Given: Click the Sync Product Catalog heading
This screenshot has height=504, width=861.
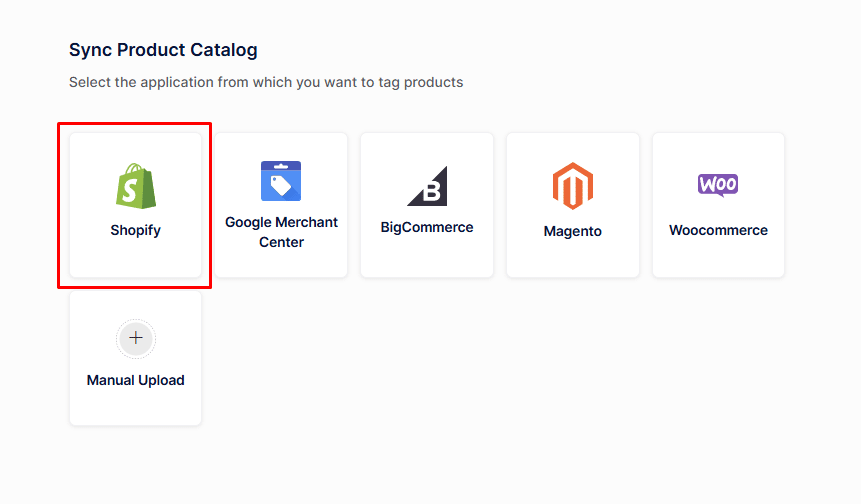Looking at the screenshot, I should point(163,50).
